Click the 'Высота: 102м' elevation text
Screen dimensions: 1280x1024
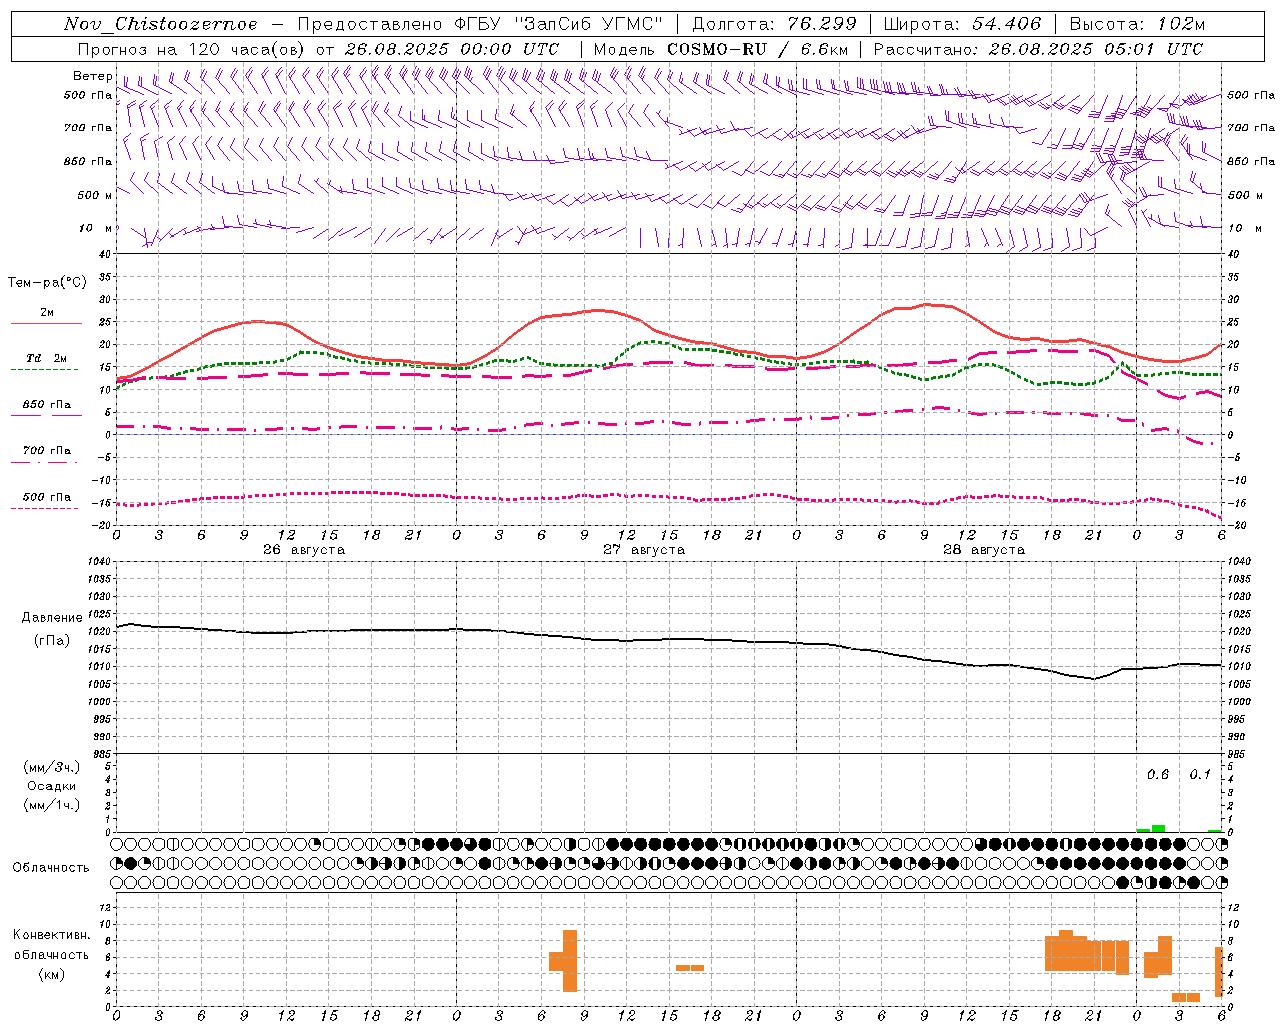[1137, 24]
